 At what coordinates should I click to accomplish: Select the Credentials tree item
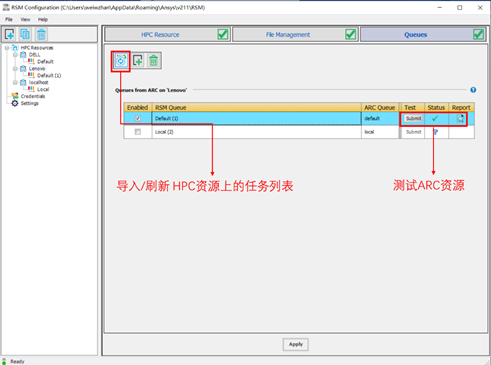click(x=33, y=96)
